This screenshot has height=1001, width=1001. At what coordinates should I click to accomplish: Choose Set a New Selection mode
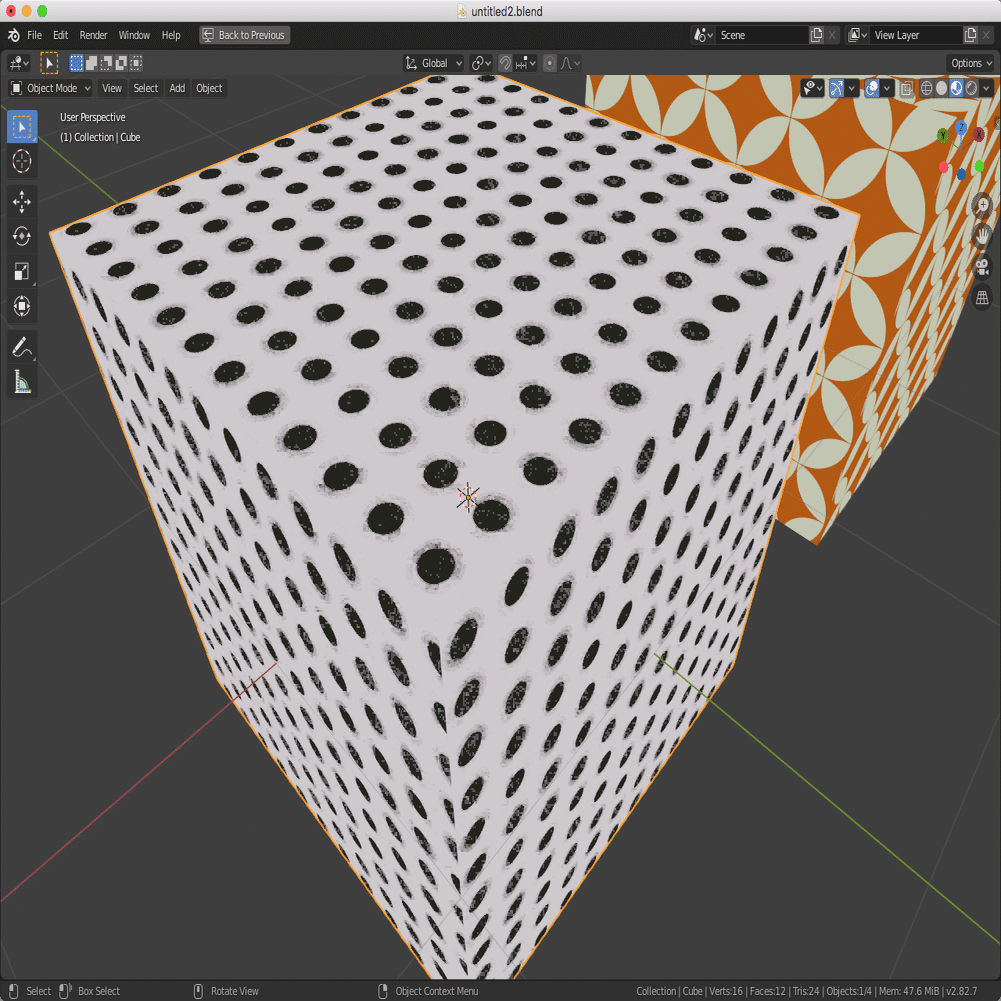point(77,63)
